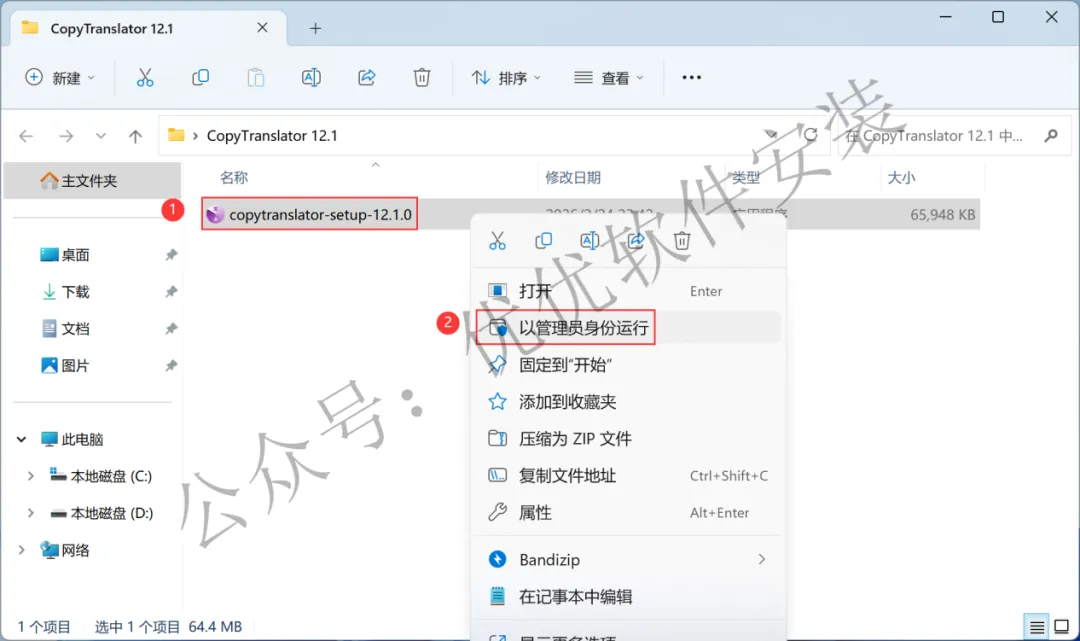Switch to details view in the status bar
This screenshot has height=641, width=1080.
pos(1037,627)
